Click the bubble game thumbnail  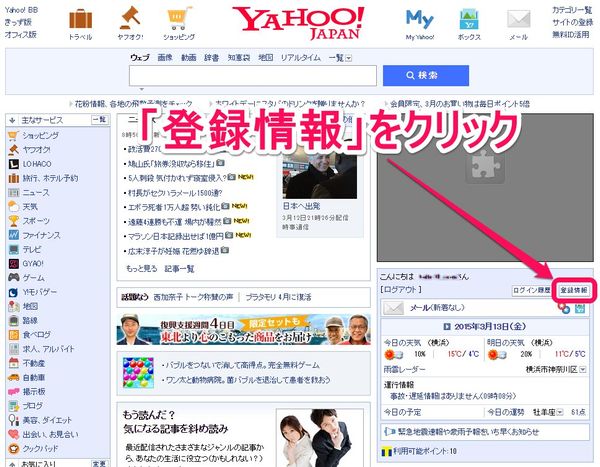(138, 372)
